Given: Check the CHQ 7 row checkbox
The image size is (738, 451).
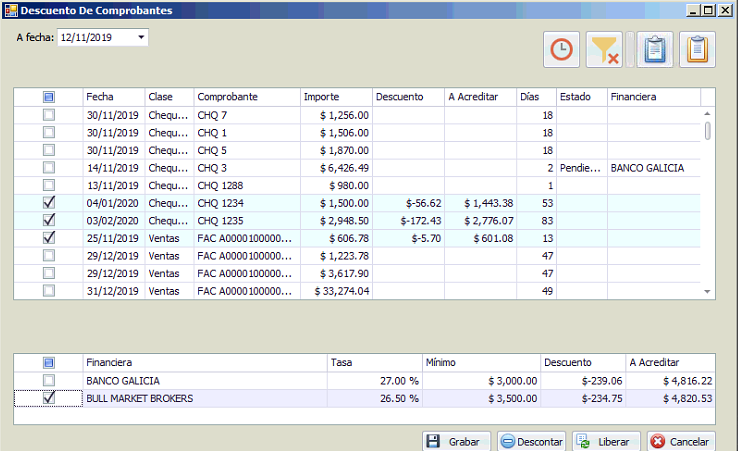Looking at the screenshot, I should pyautogui.click(x=48, y=115).
